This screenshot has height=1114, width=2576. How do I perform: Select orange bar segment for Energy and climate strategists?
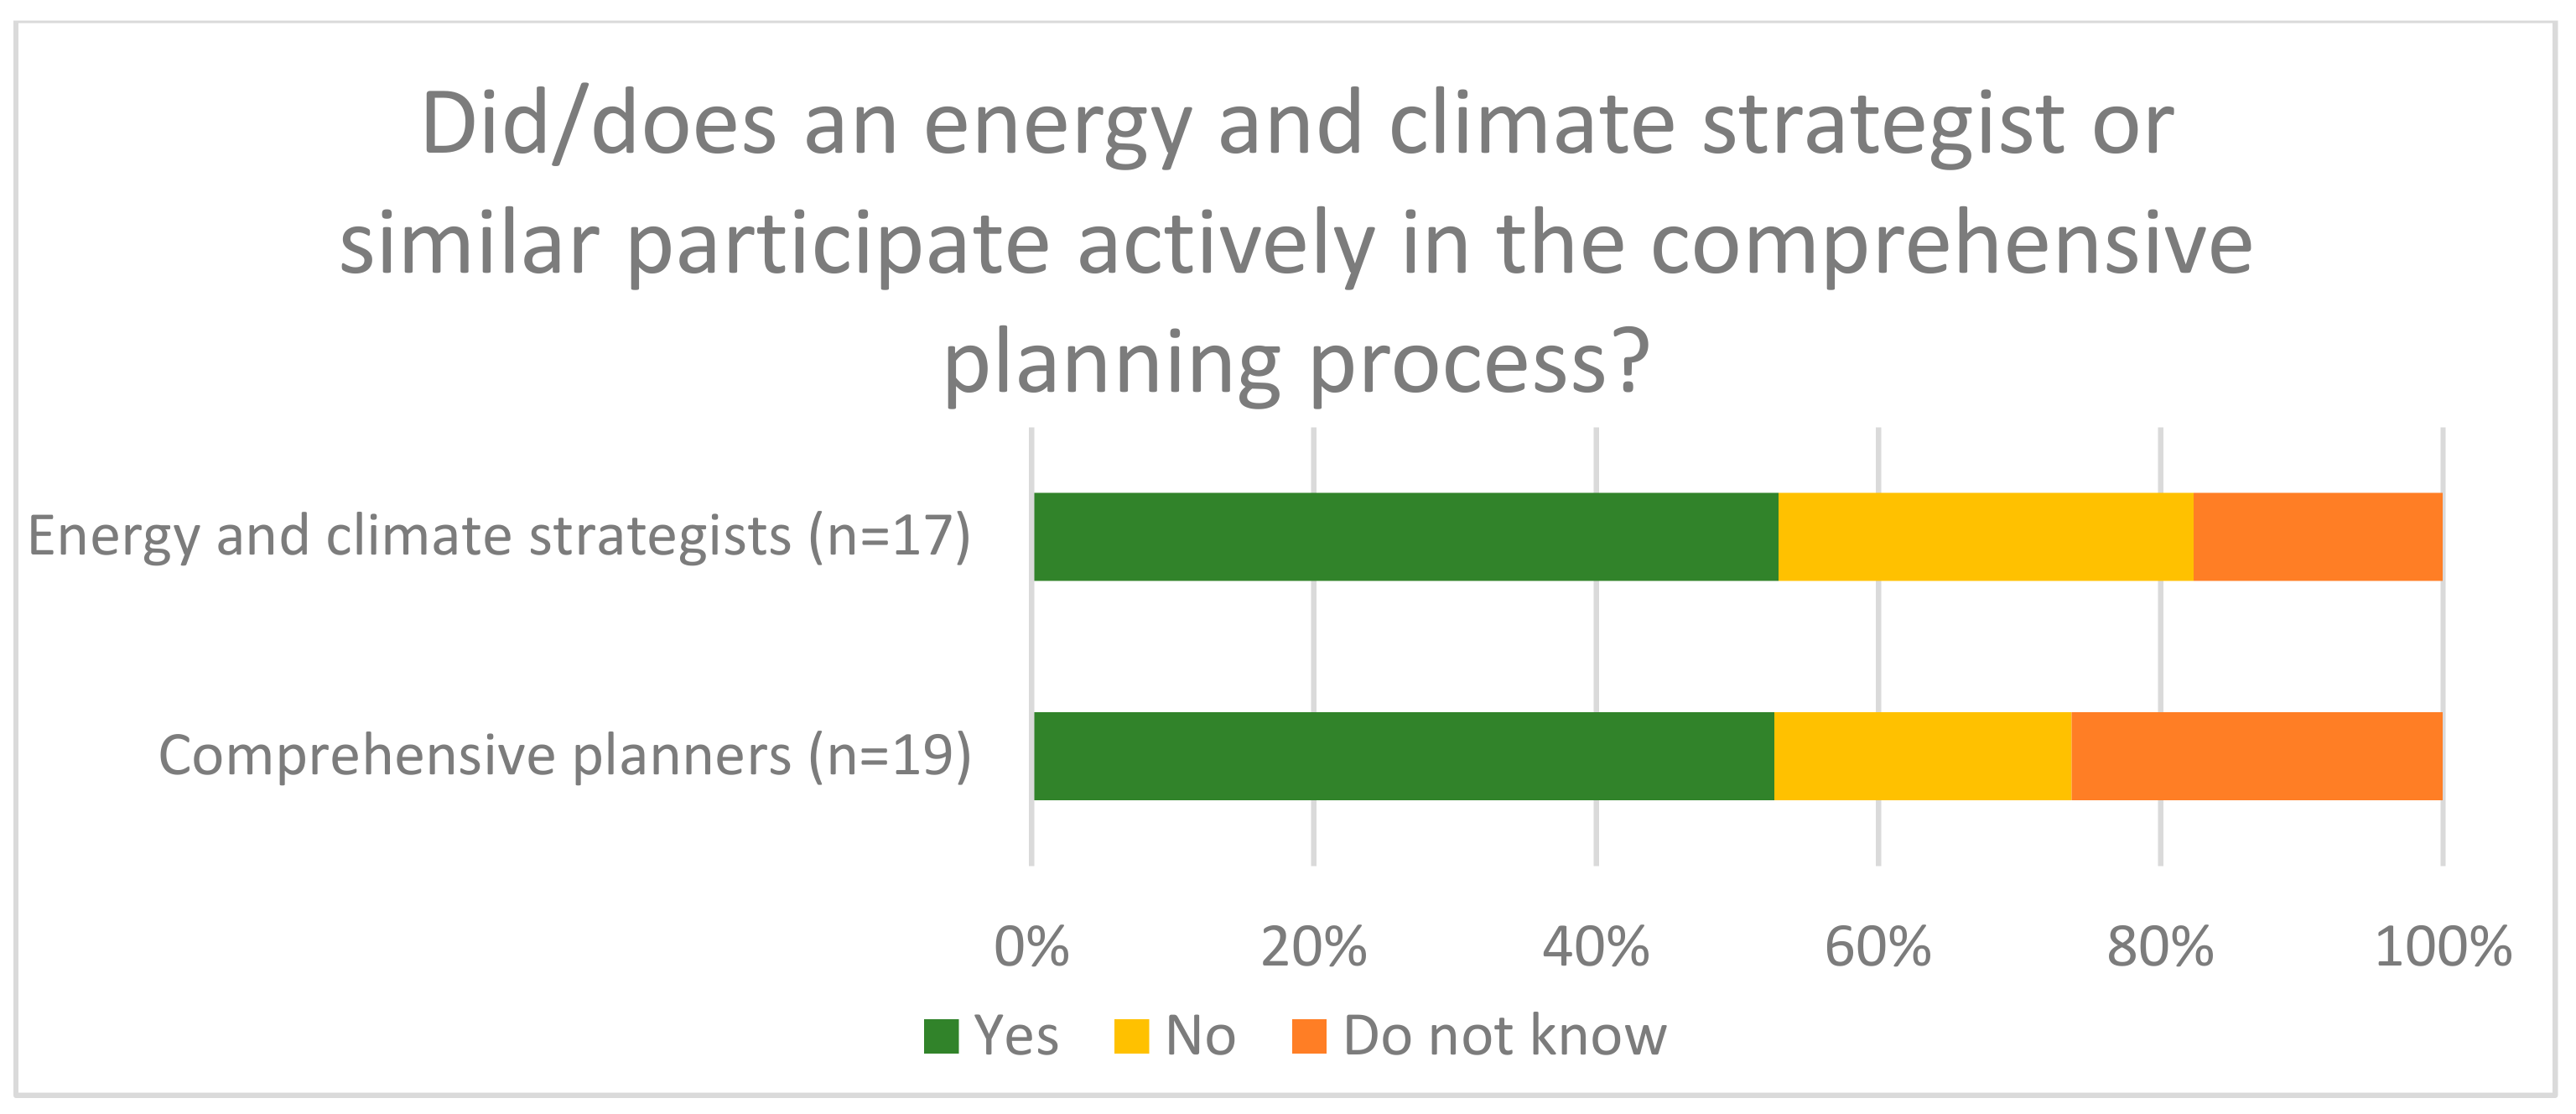2317,537
